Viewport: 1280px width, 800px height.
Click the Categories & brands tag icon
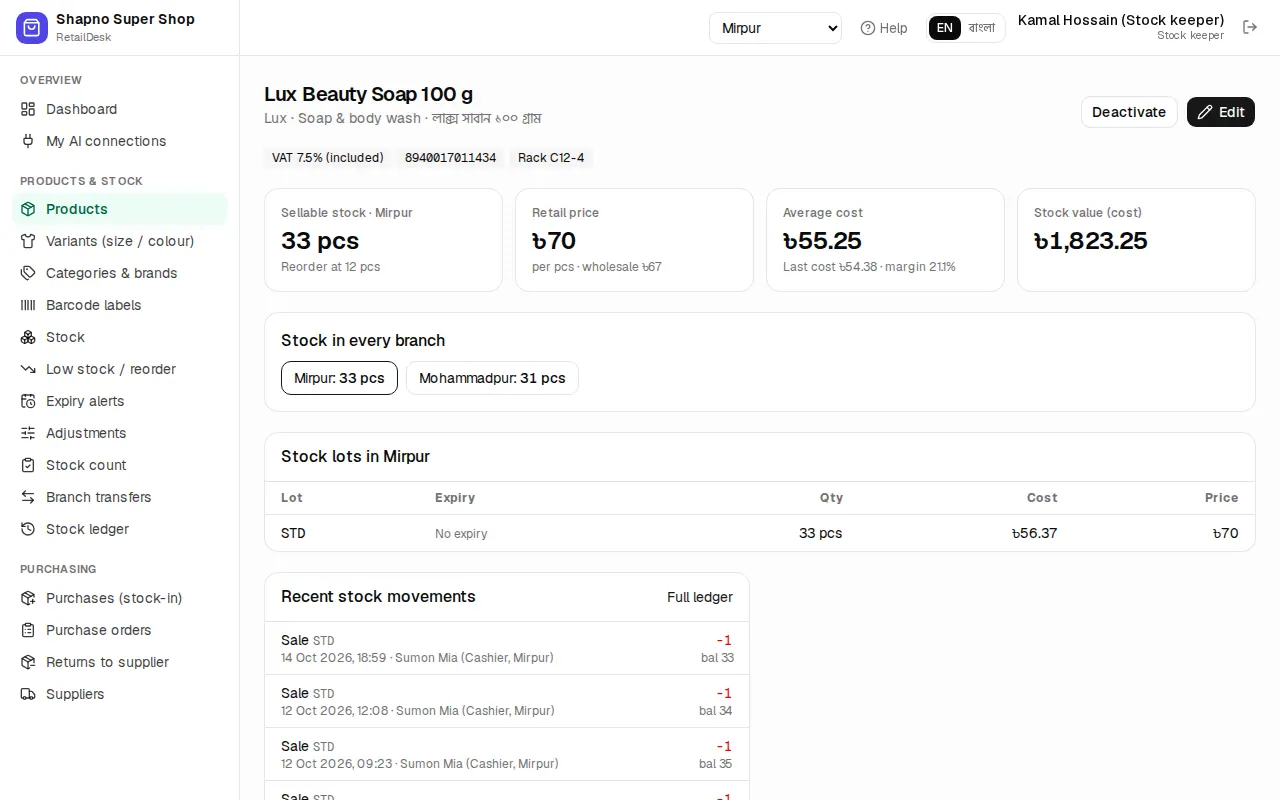(x=28, y=273)
